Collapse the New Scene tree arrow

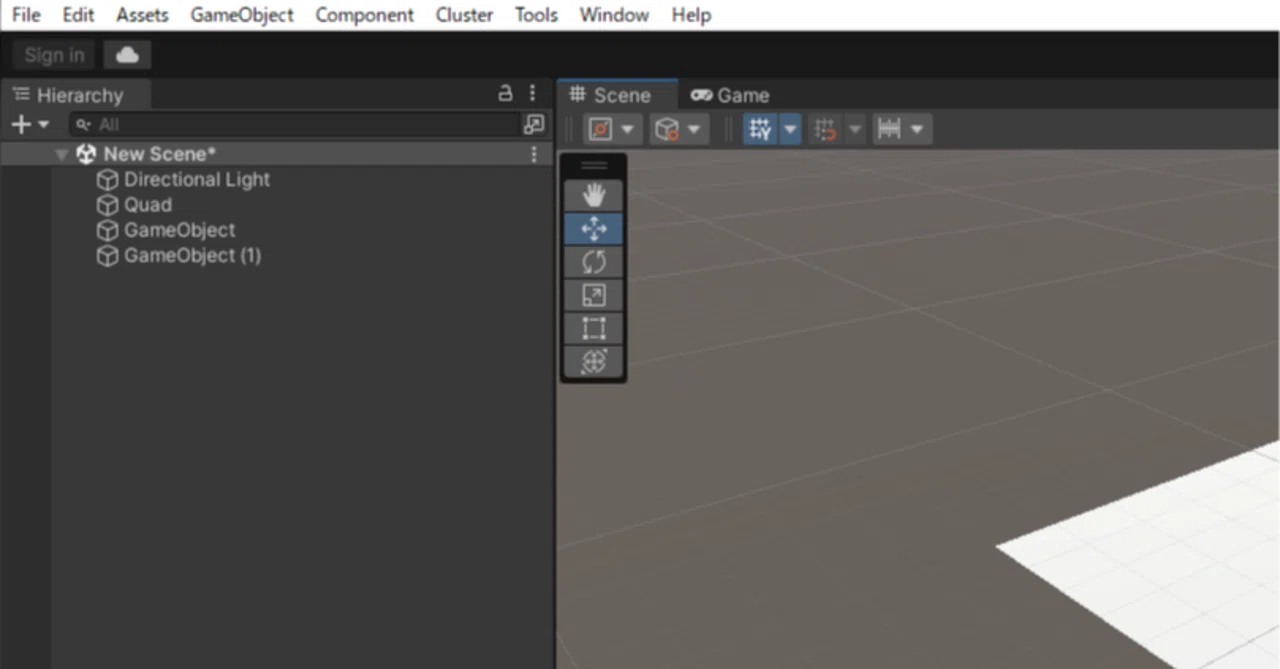[x=62, y=154]
